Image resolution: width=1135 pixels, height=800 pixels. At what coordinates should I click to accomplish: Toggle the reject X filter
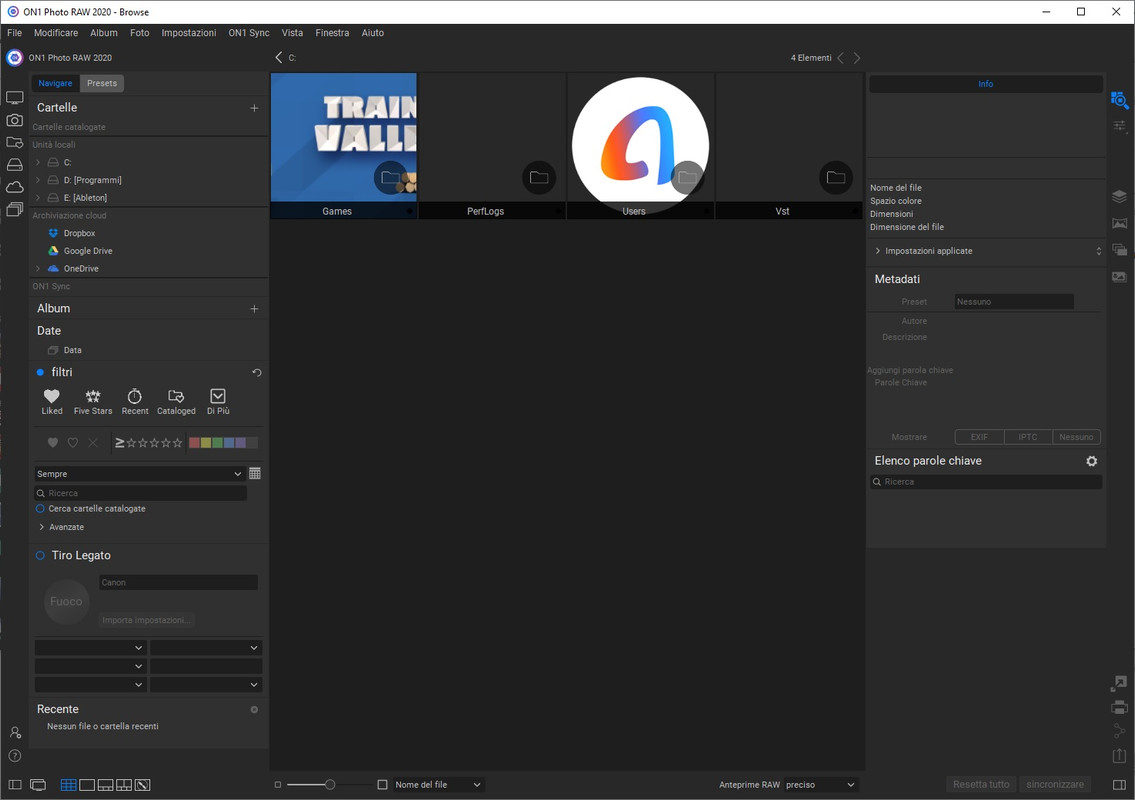93,442
